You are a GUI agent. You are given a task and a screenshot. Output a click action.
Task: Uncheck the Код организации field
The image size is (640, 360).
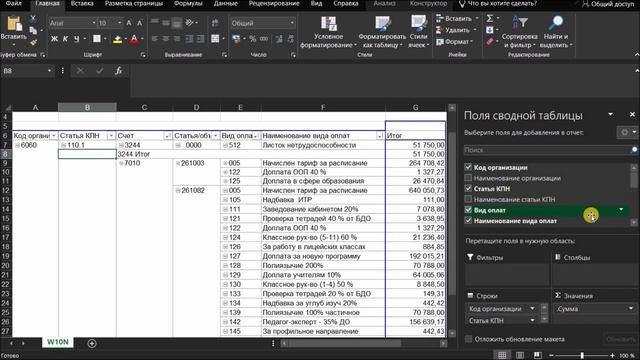click(468, 167)
